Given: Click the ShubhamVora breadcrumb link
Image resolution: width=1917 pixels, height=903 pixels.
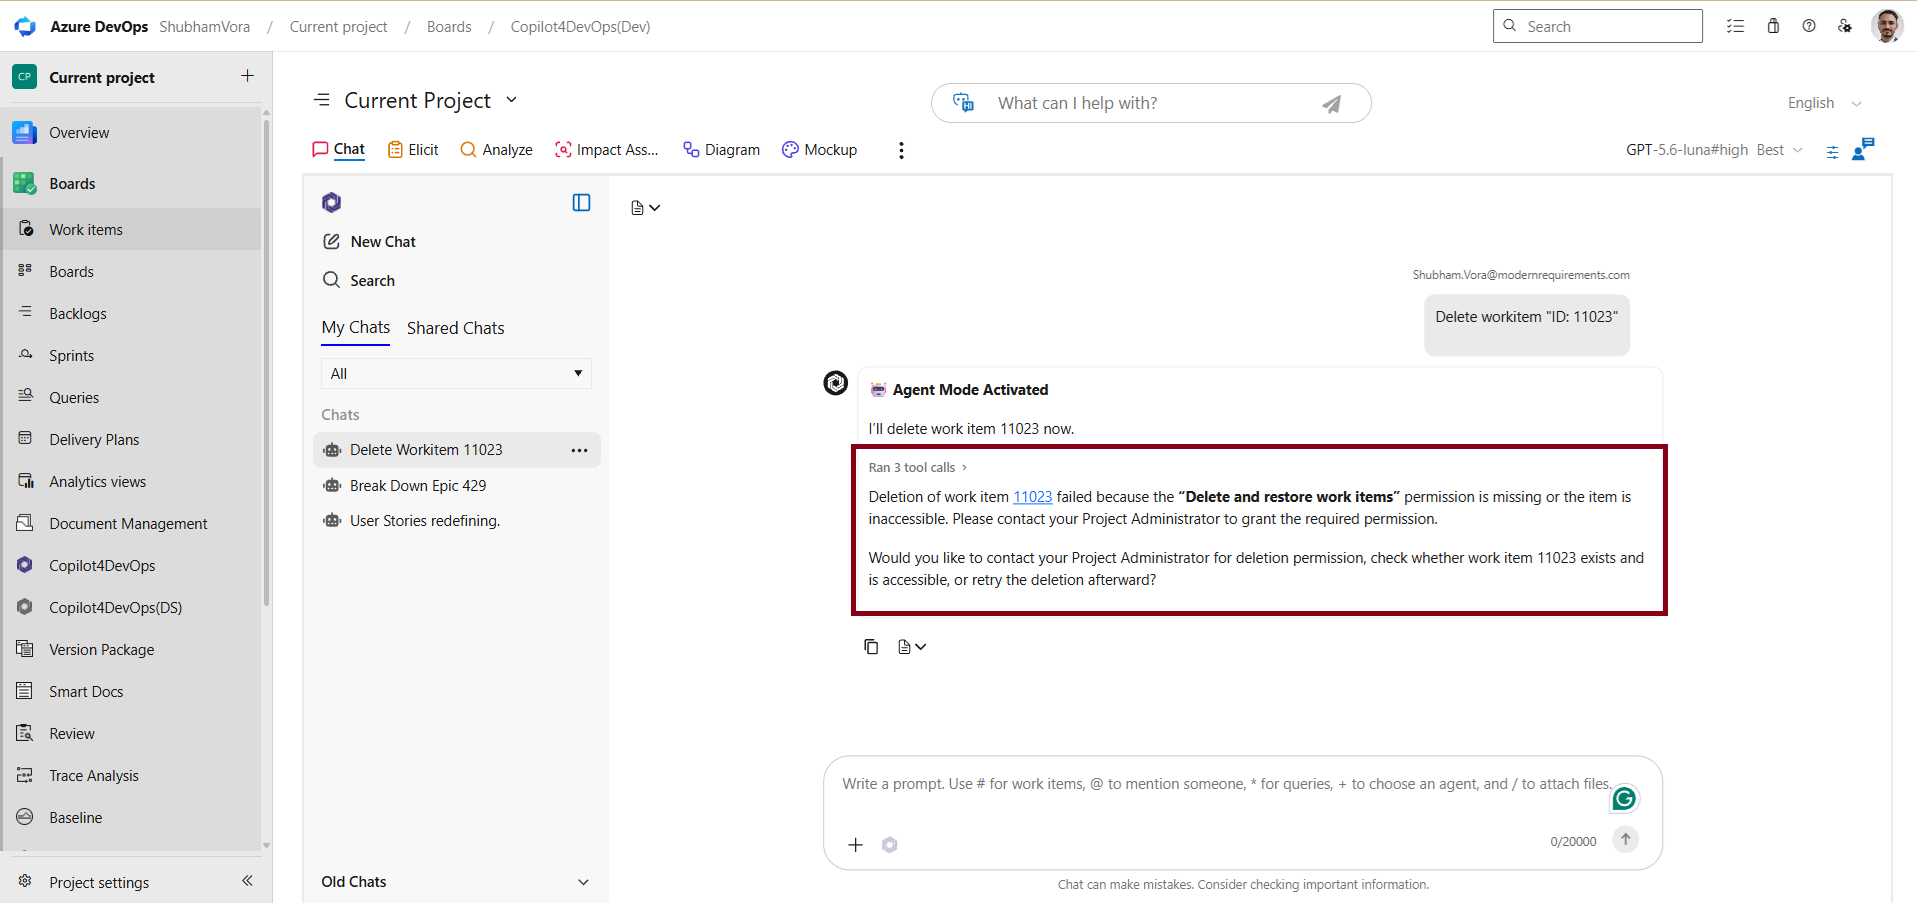Looking at the screenshot, I should 205,27.
